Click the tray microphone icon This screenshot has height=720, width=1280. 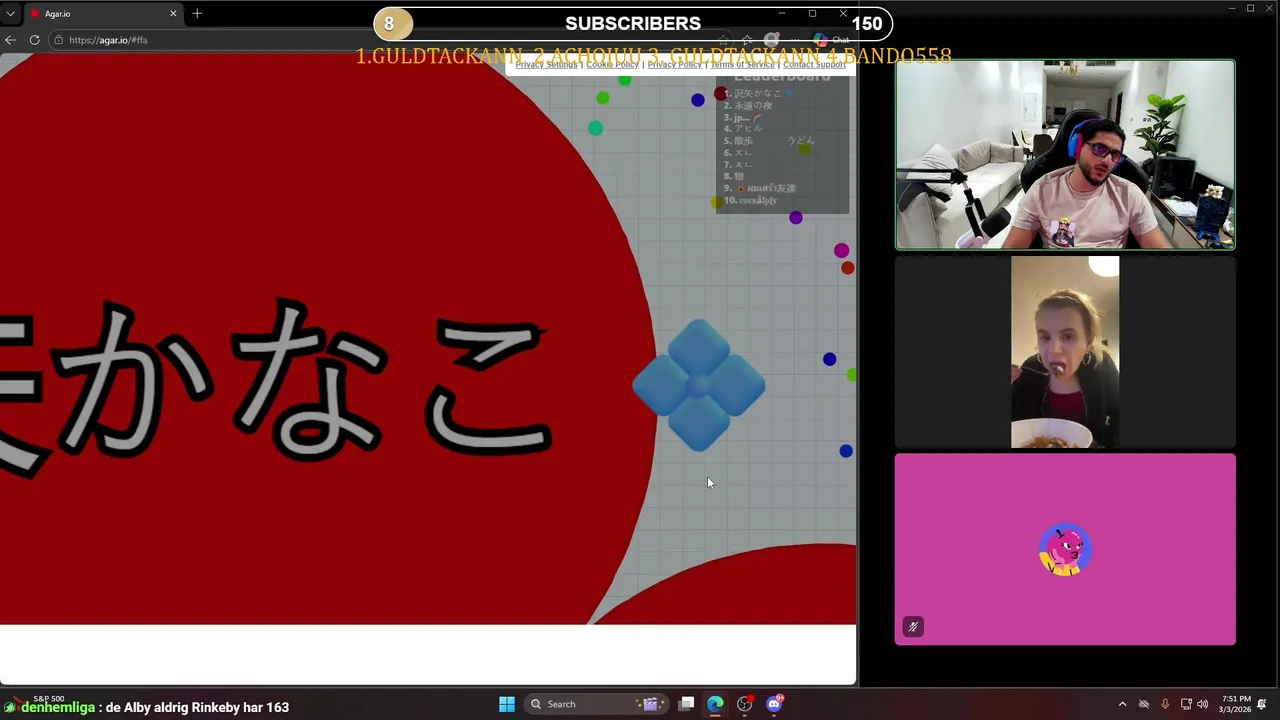1165,704
